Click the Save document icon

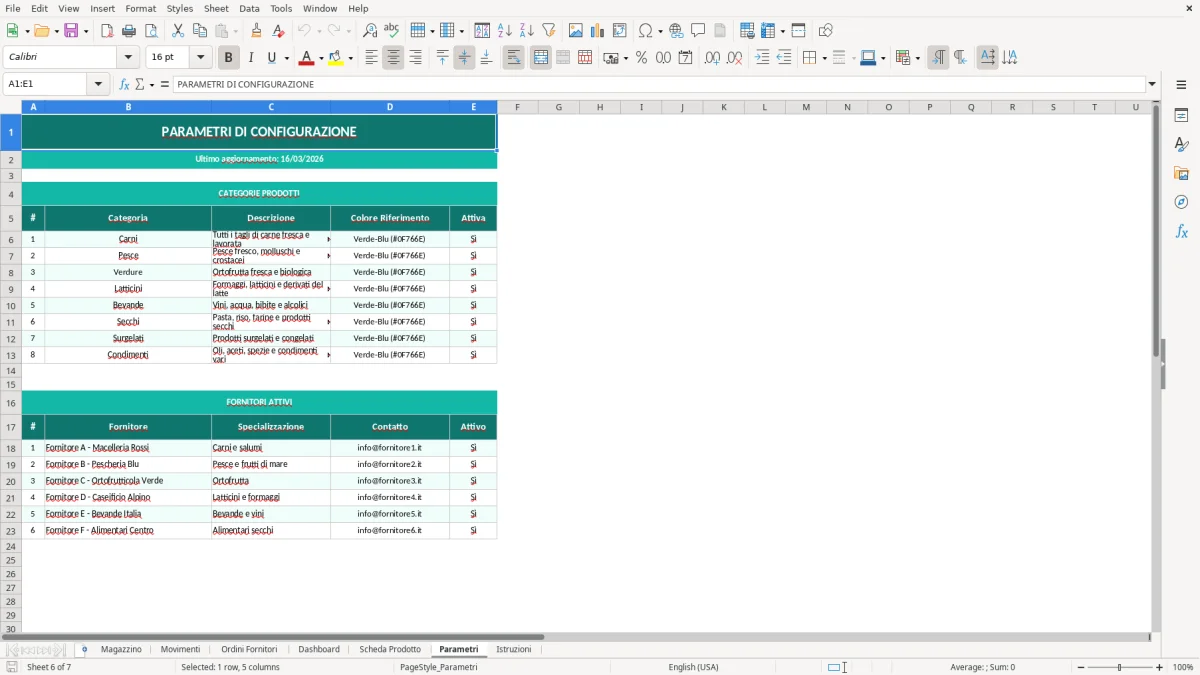pos(72,31)
